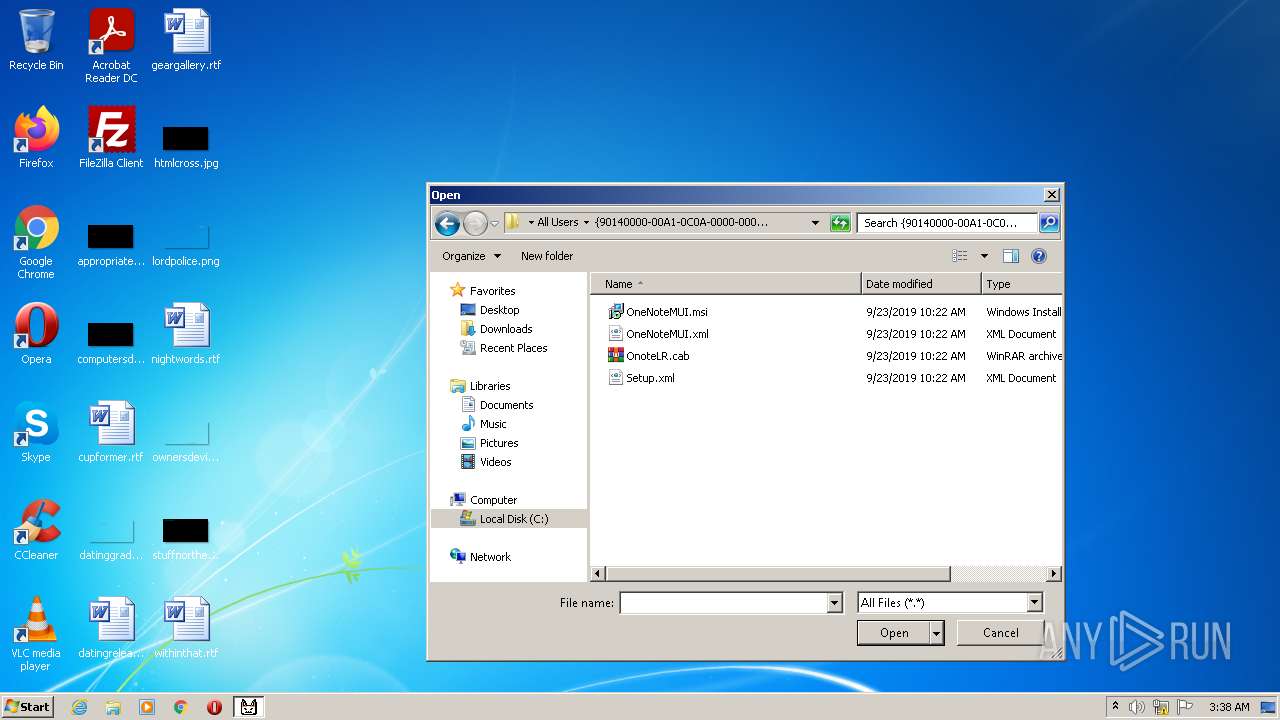Change view using the views icon
The width and height of the screenshot is (1280, 720).
coord(960,256)
